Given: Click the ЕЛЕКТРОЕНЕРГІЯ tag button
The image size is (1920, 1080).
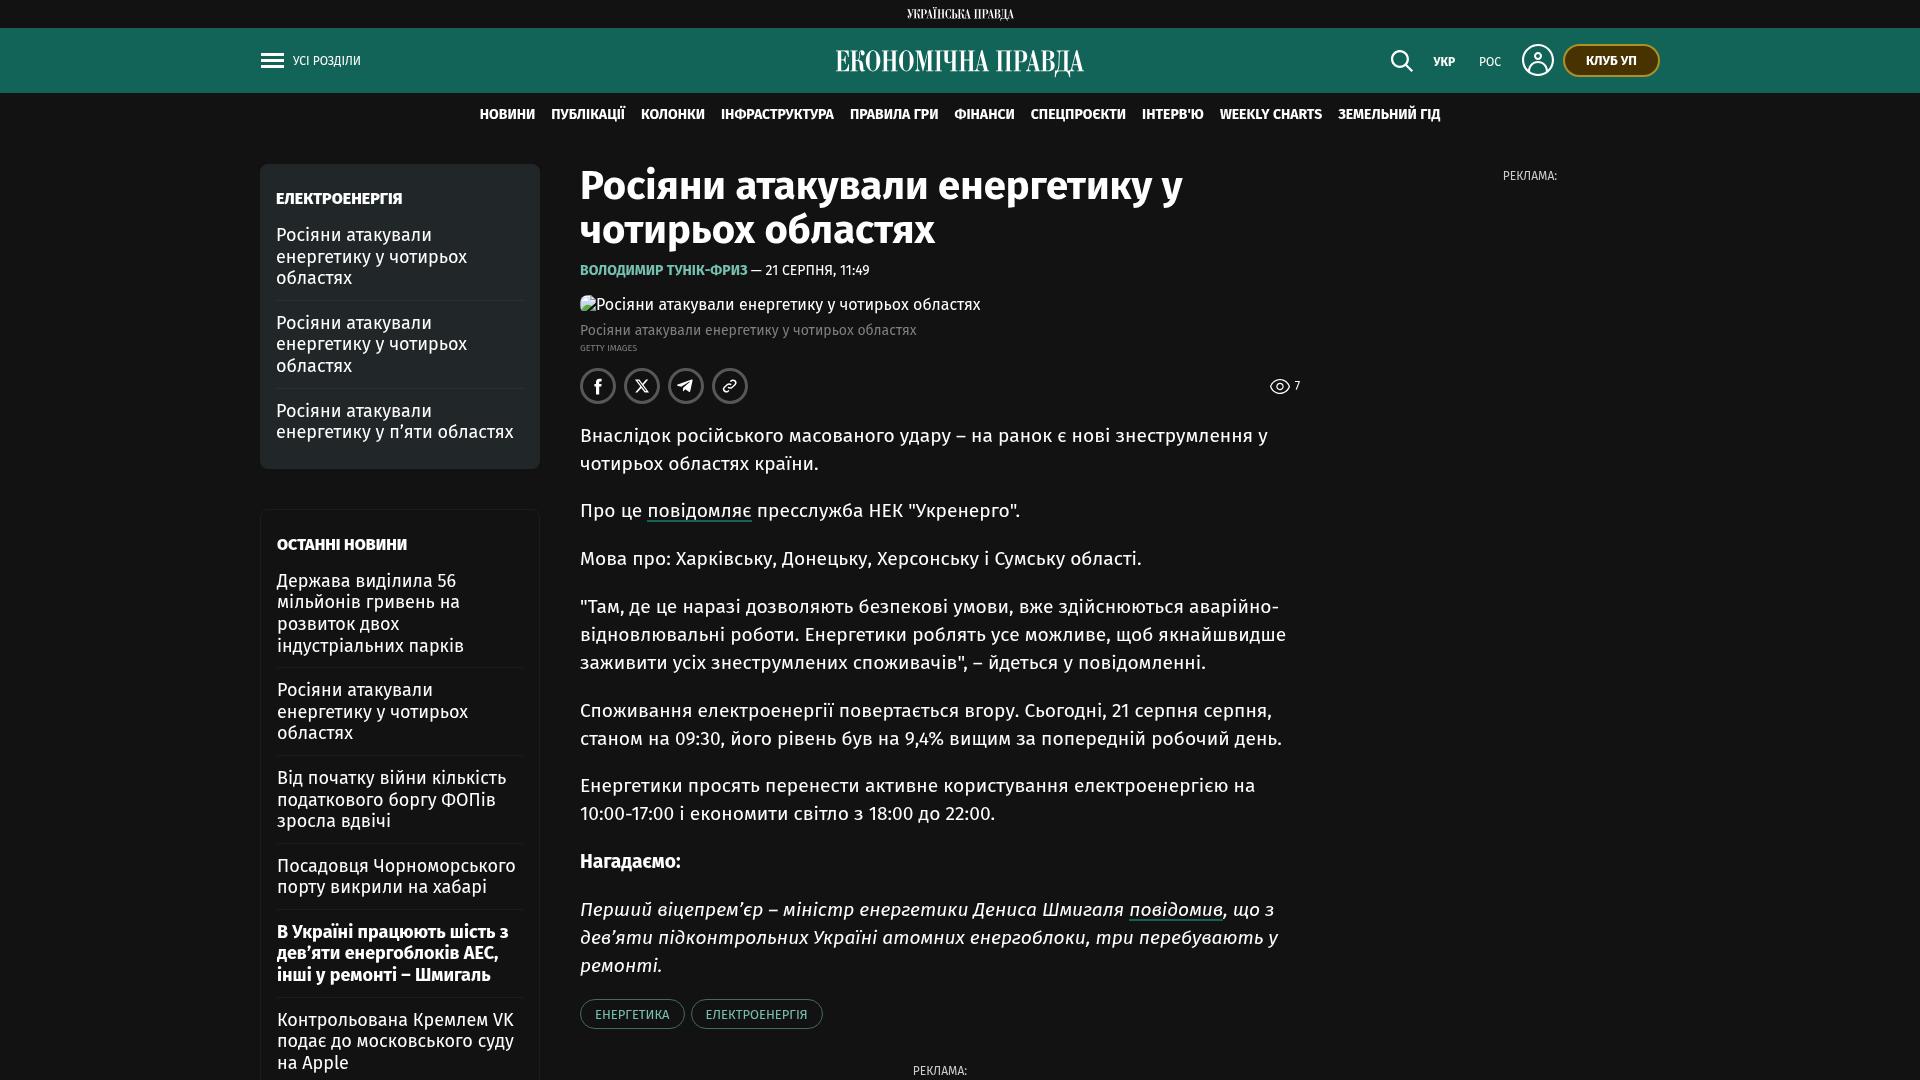Looking at the screenshot, I should click(757, 1014).
